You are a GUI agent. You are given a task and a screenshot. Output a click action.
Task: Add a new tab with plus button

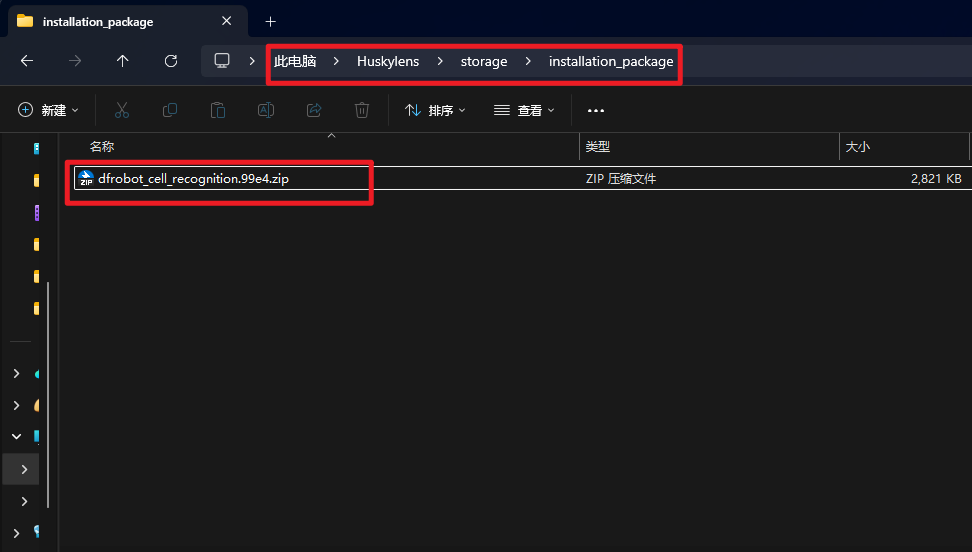[x=270, y=21]
